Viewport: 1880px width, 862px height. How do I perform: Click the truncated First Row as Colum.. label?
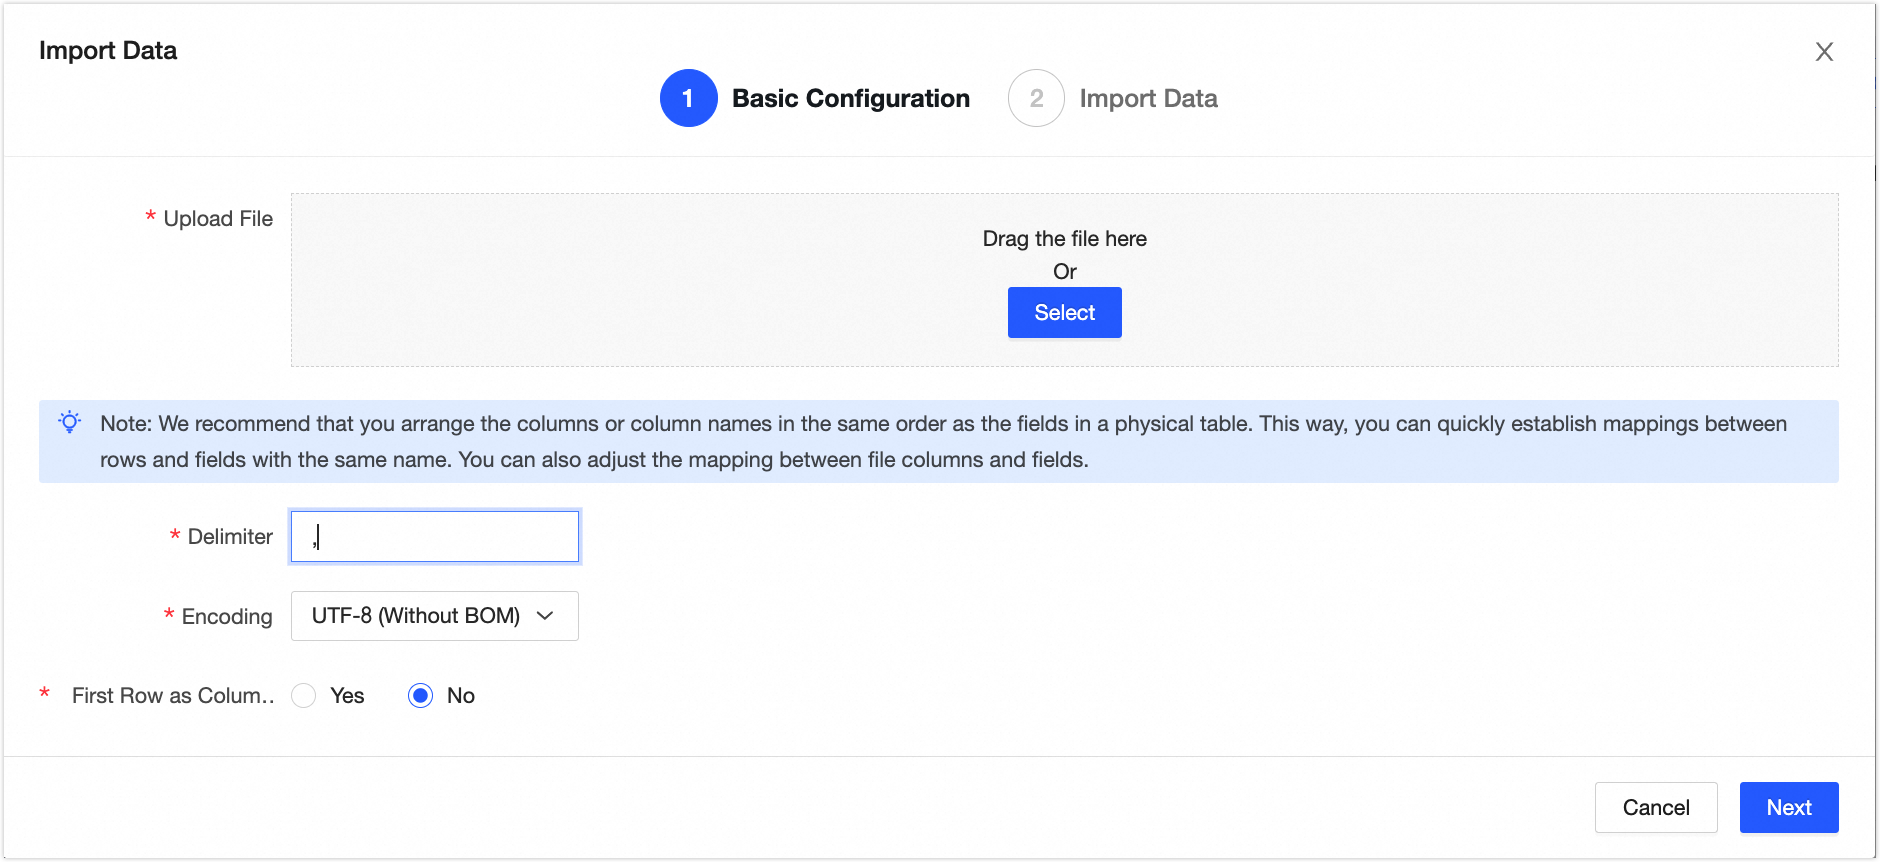point(172,696)
